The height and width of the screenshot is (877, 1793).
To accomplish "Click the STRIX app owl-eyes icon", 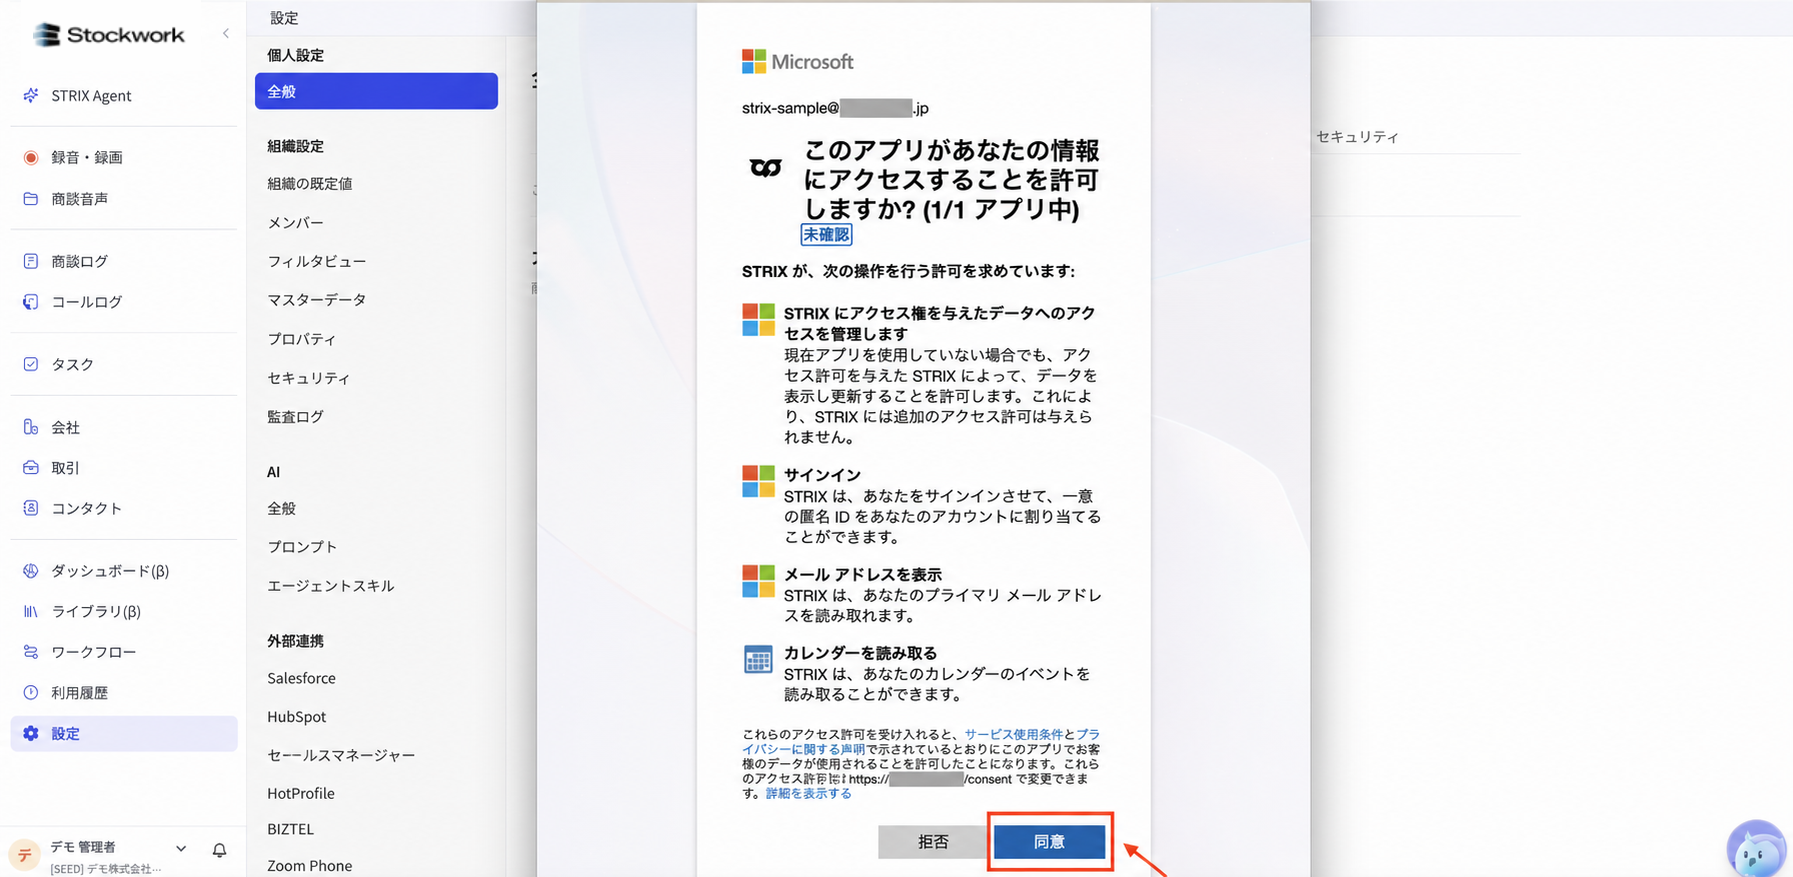I will [766, 167].
